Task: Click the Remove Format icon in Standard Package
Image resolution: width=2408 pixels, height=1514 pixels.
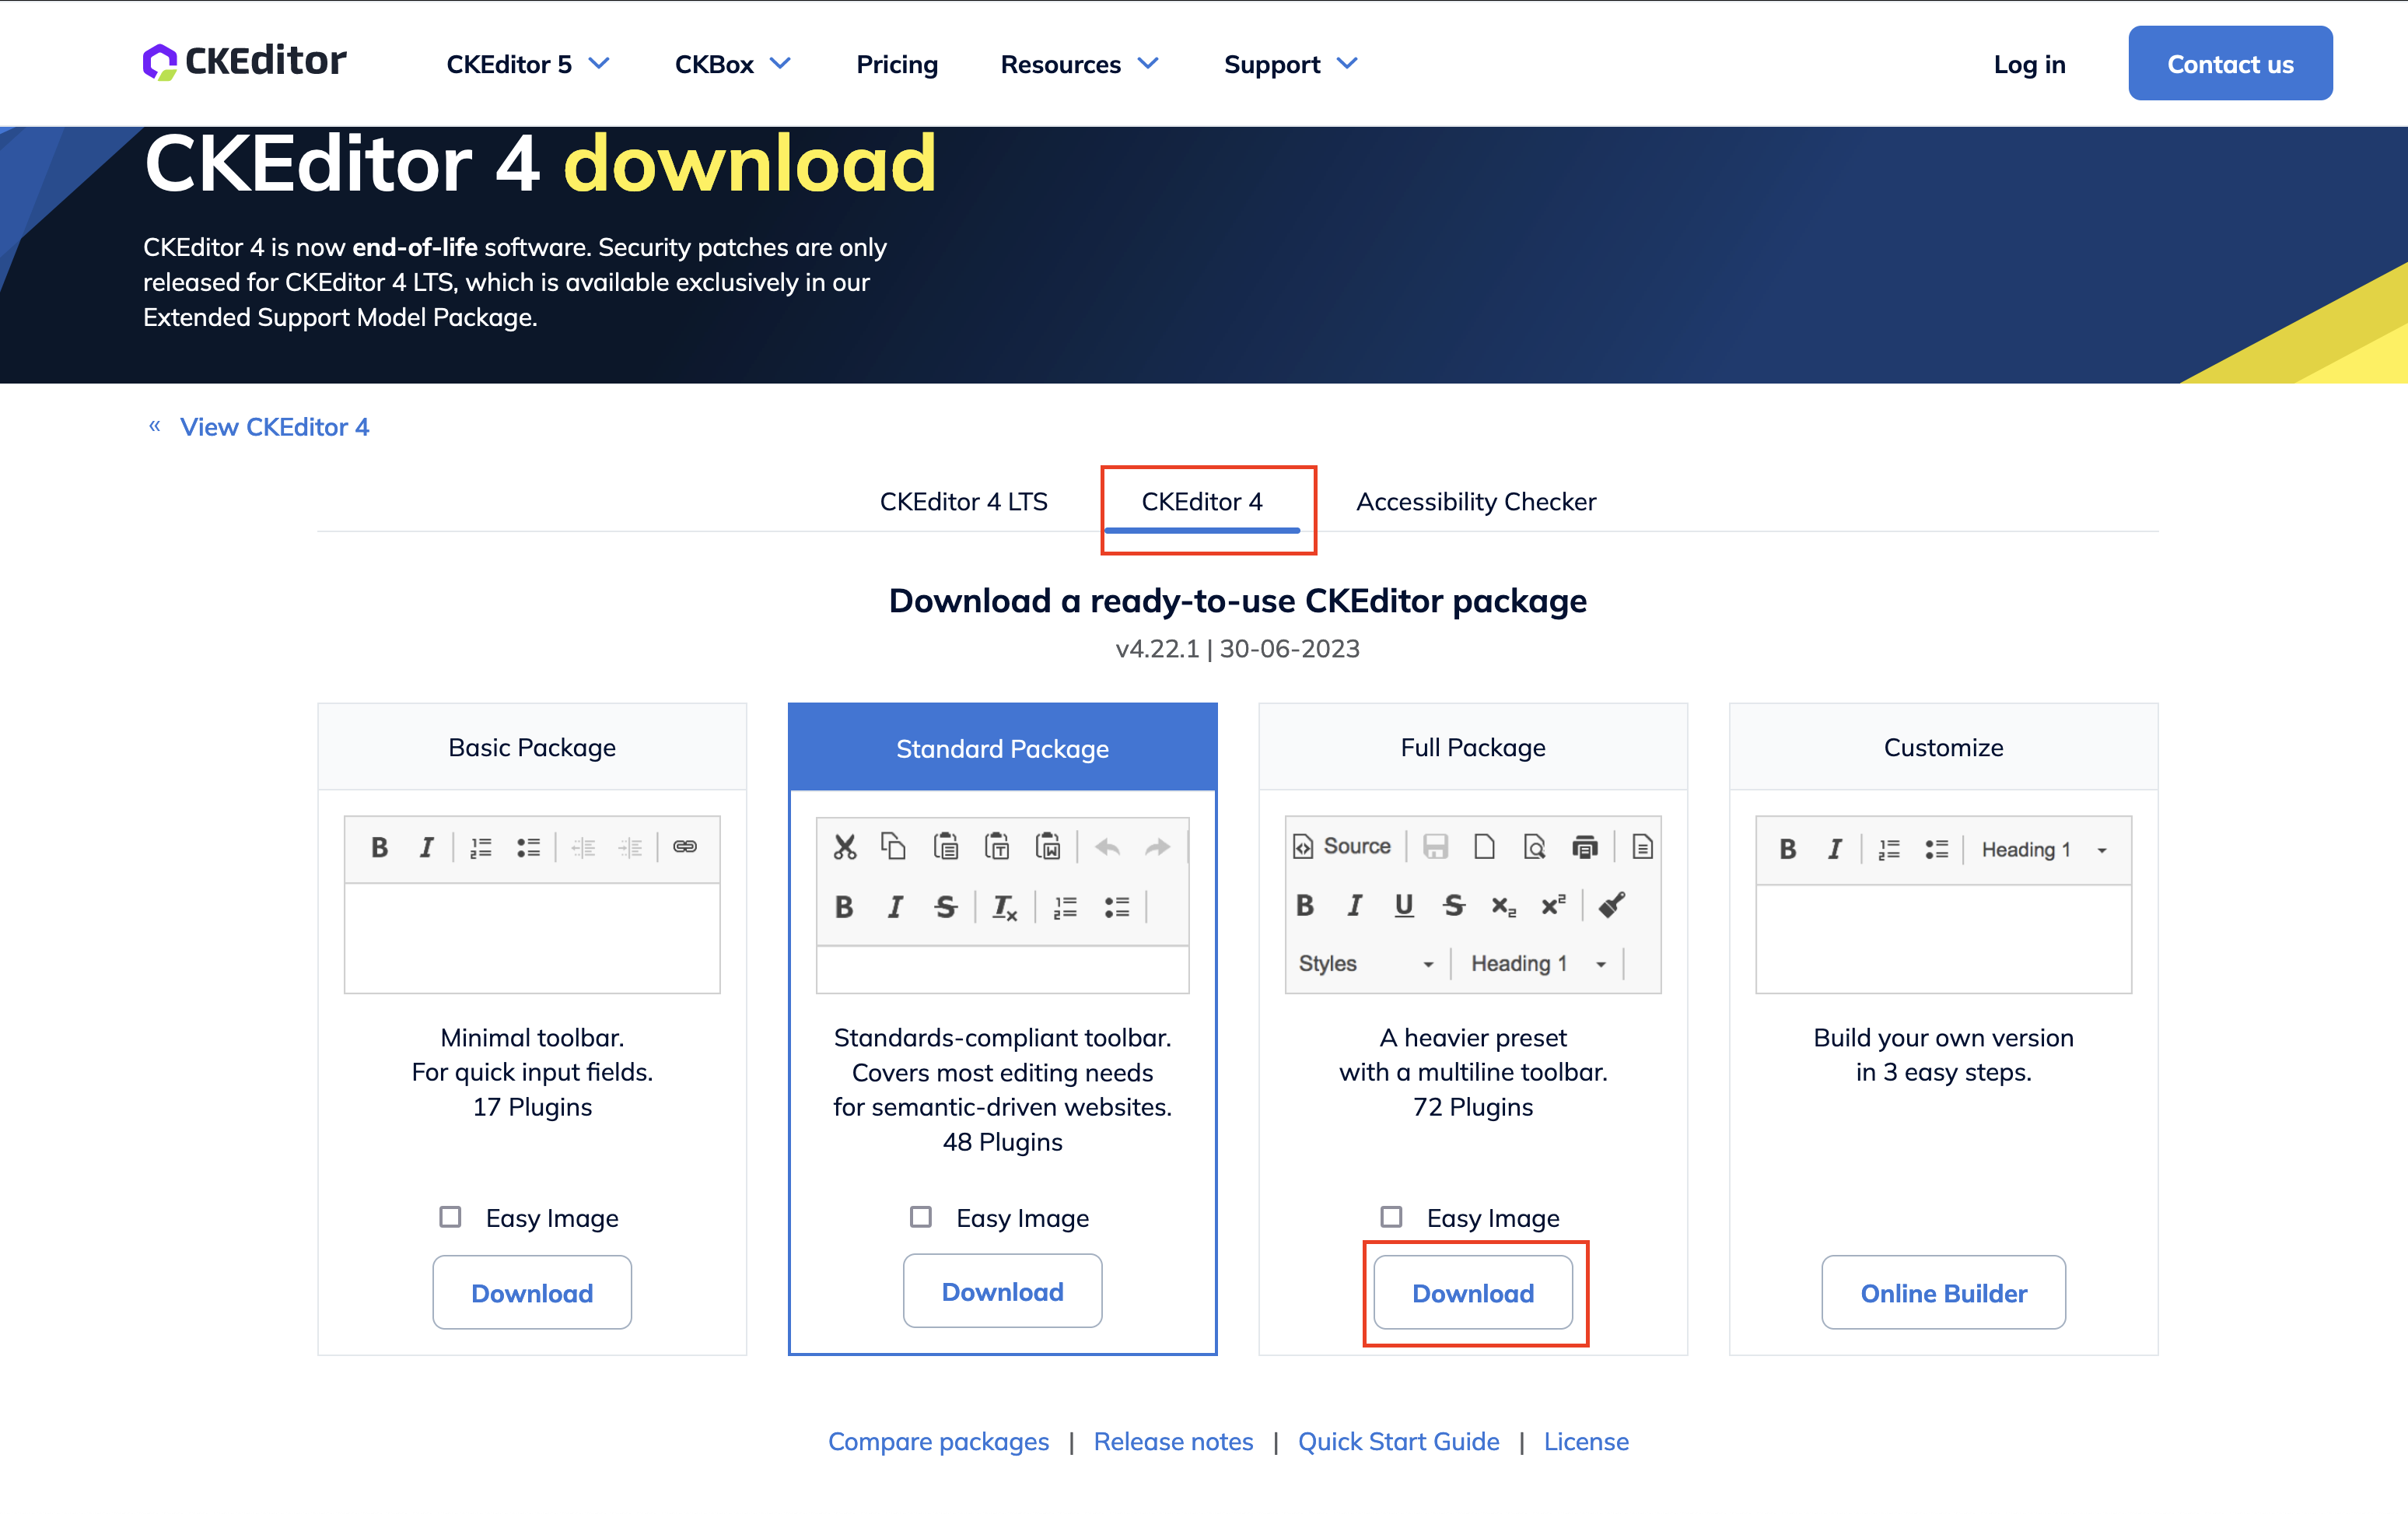Action: tap(1004, 907)
